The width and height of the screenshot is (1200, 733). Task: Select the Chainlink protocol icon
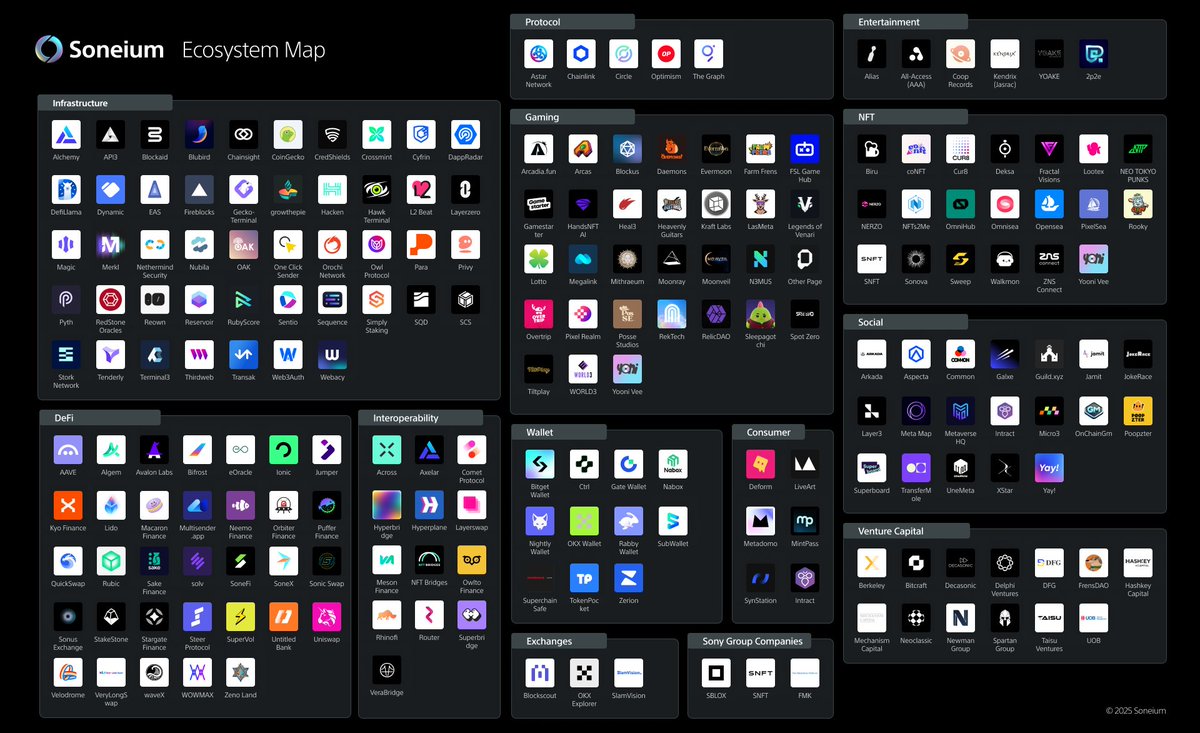(581, 54)
